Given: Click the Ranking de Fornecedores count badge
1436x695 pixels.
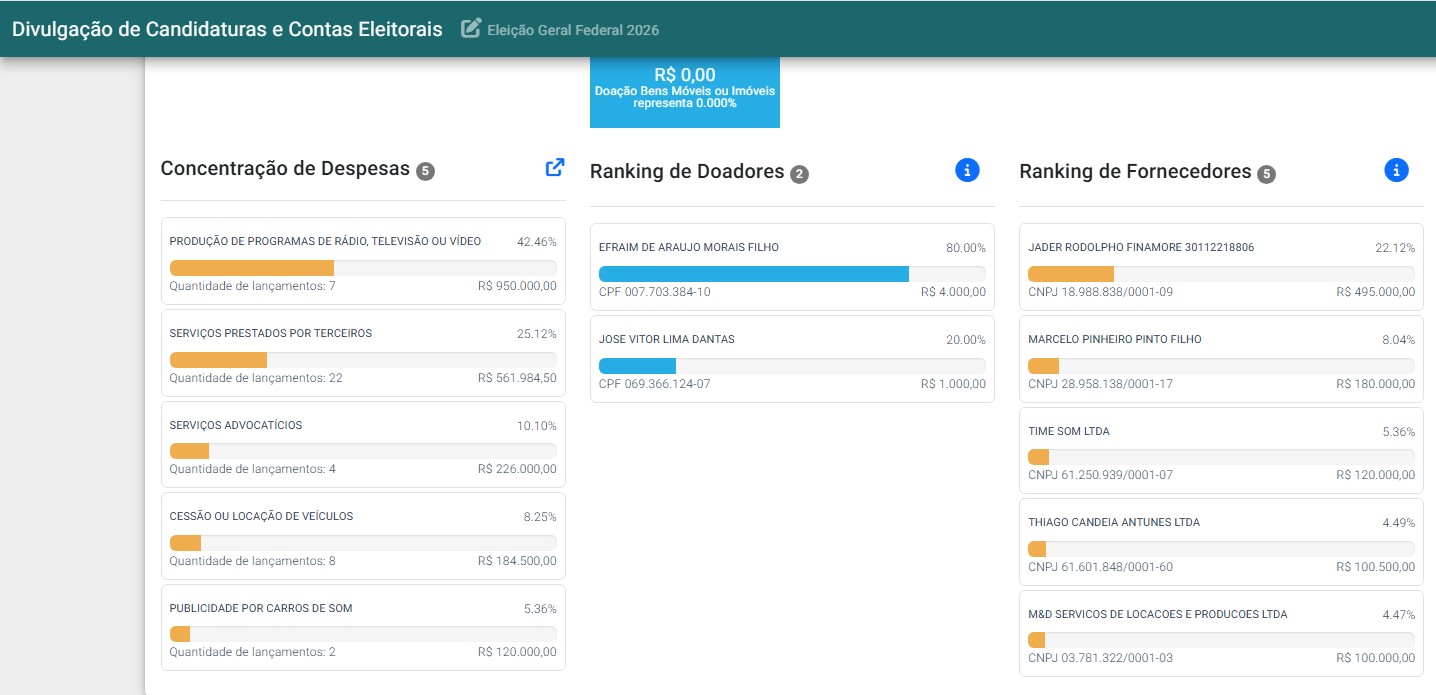Looking at the screenshot, I should coord(1266,174).
